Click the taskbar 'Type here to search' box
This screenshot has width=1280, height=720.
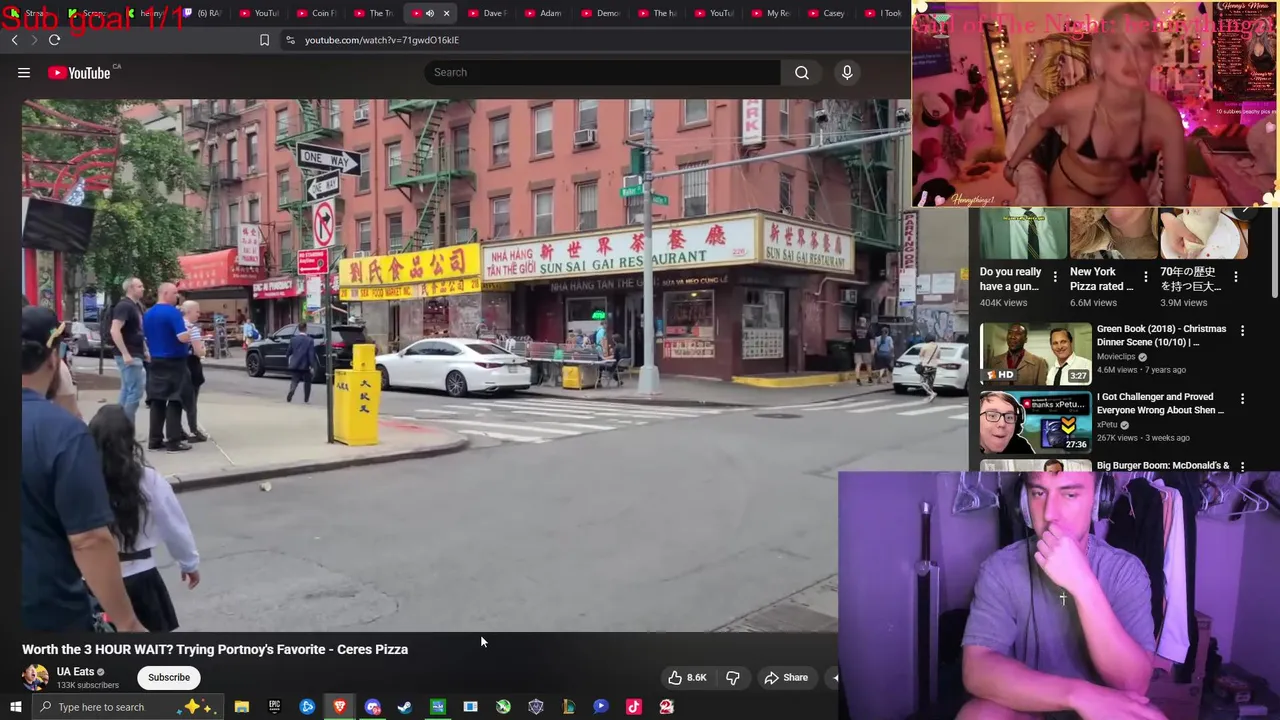point(128,707)
